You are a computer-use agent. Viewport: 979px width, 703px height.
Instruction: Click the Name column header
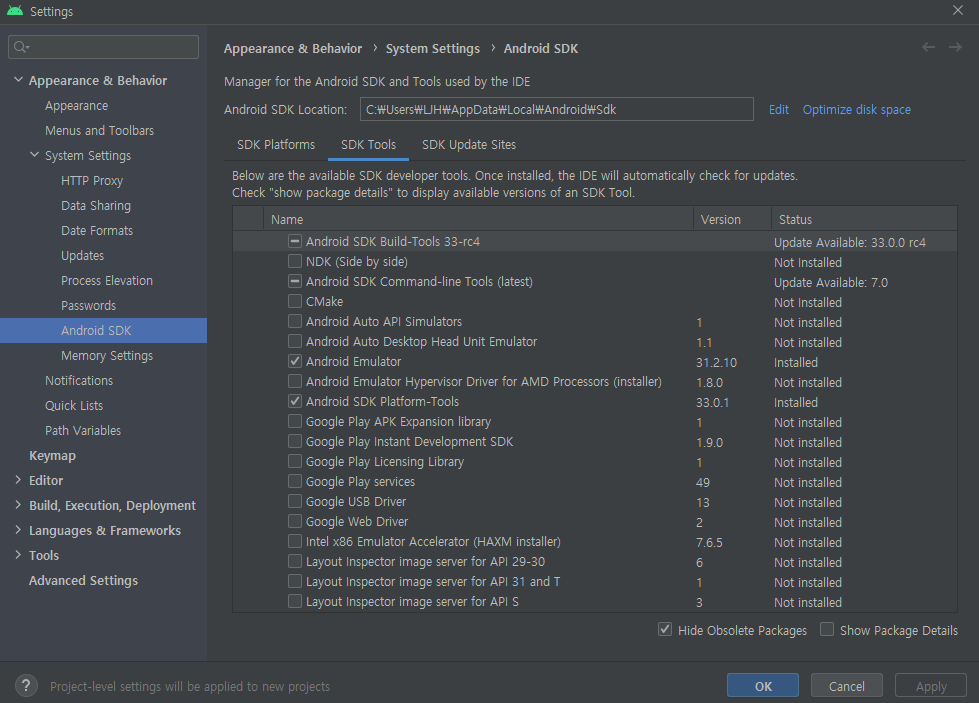point(478,219)
